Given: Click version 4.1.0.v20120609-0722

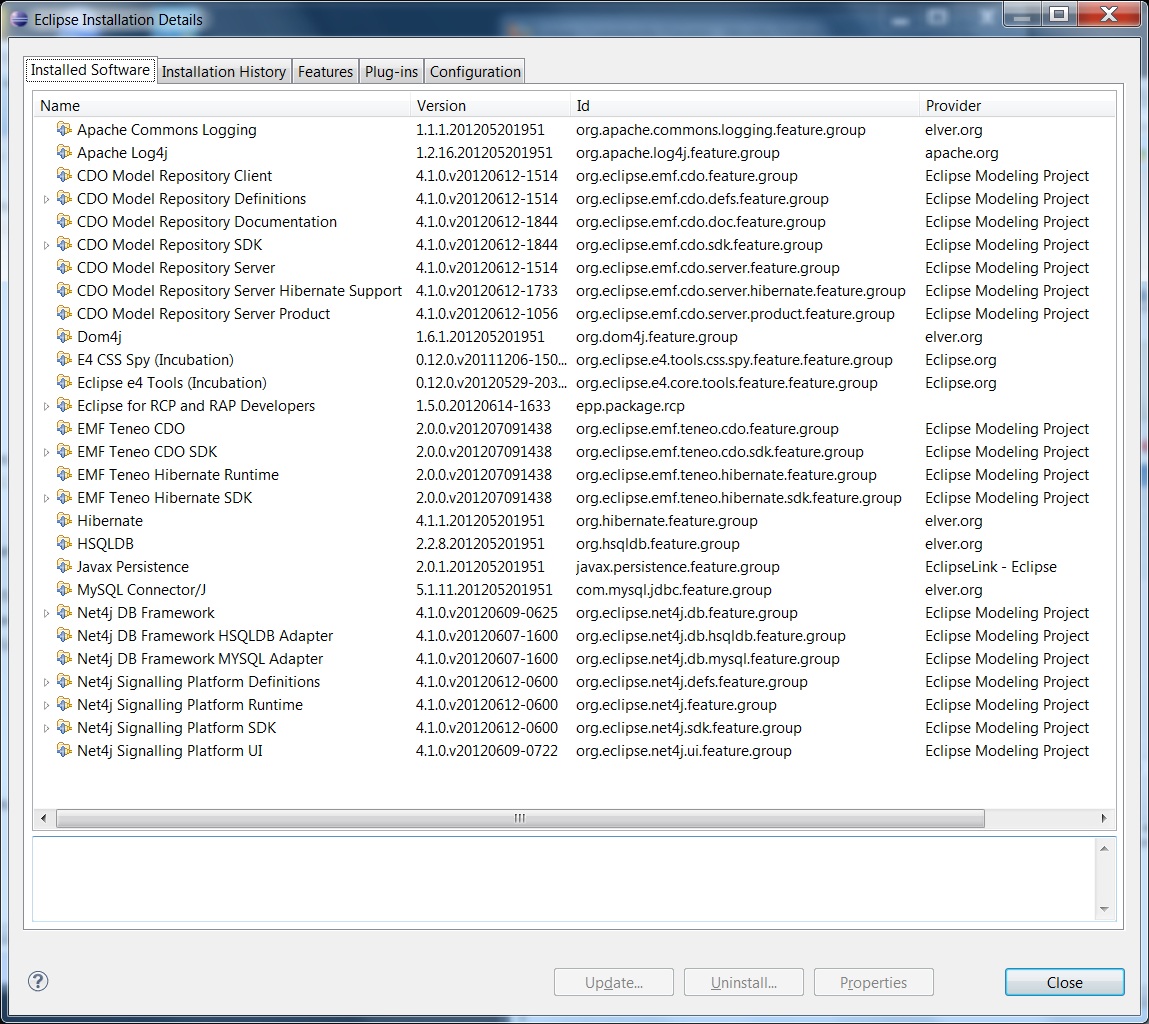Looking at the screenshot, I should tap(487, 751).
